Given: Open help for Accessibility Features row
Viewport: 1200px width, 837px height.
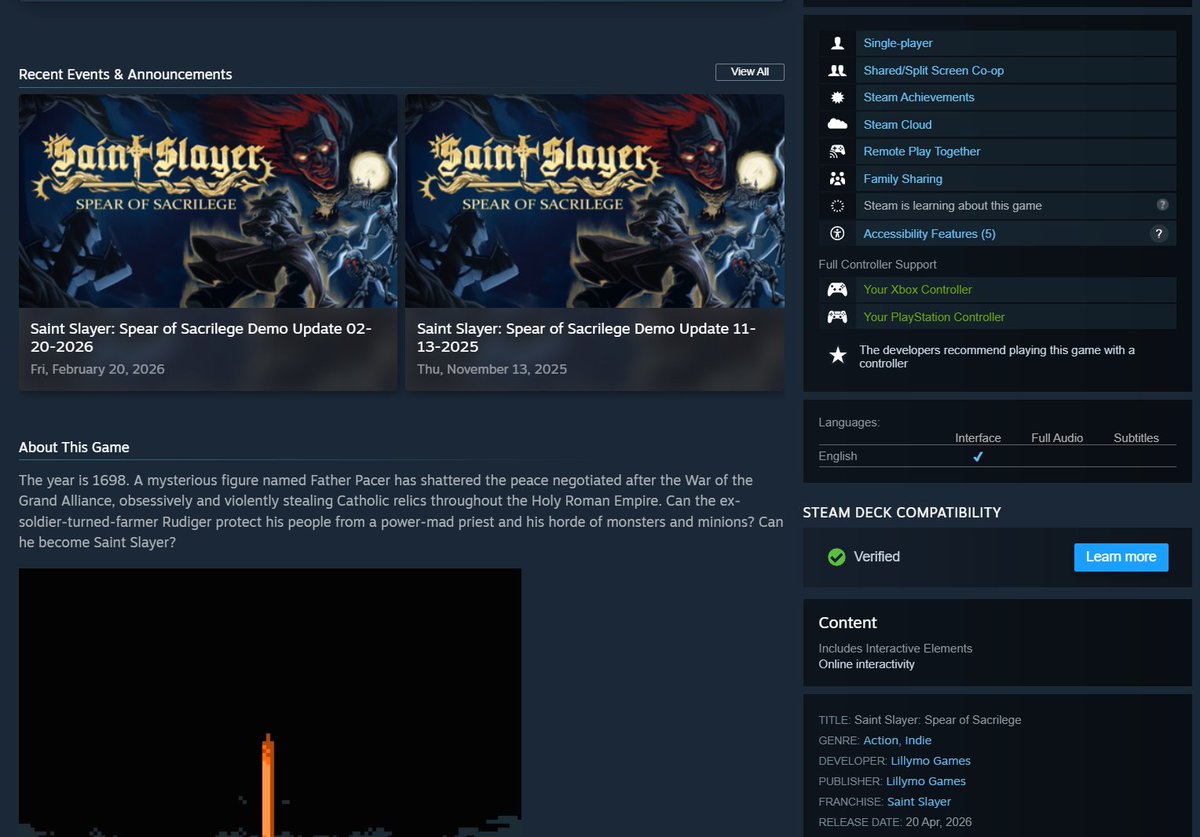Looking at the screenshot, I should 1159,233.
